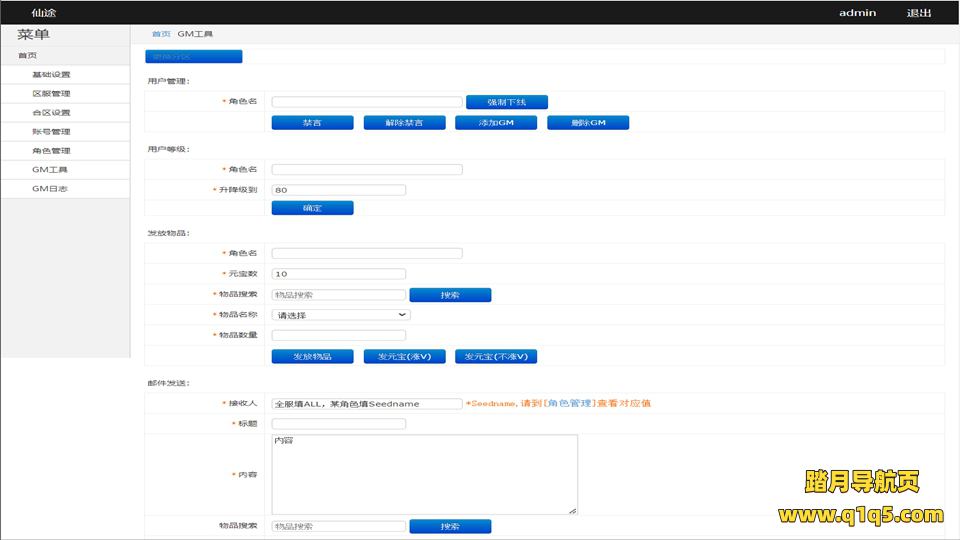The height and width of the screenshot is (540, 960).
Task: Click the 发放物品 button
Action: click(312, 356)
